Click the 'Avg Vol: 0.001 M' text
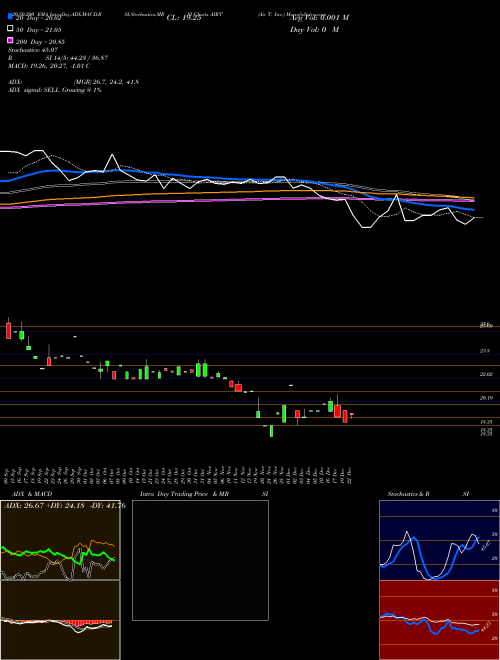The height and width of the screenshot is (660, 500). [319, 18]
